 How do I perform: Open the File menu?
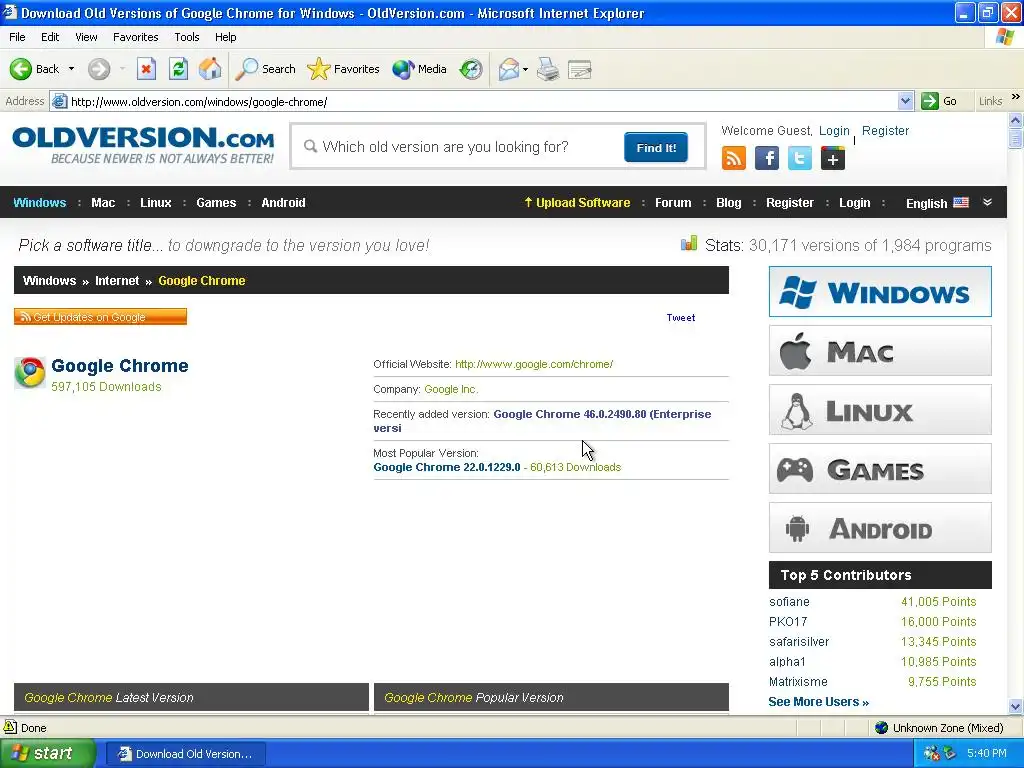pyautogui.click(x=17, y=37)
